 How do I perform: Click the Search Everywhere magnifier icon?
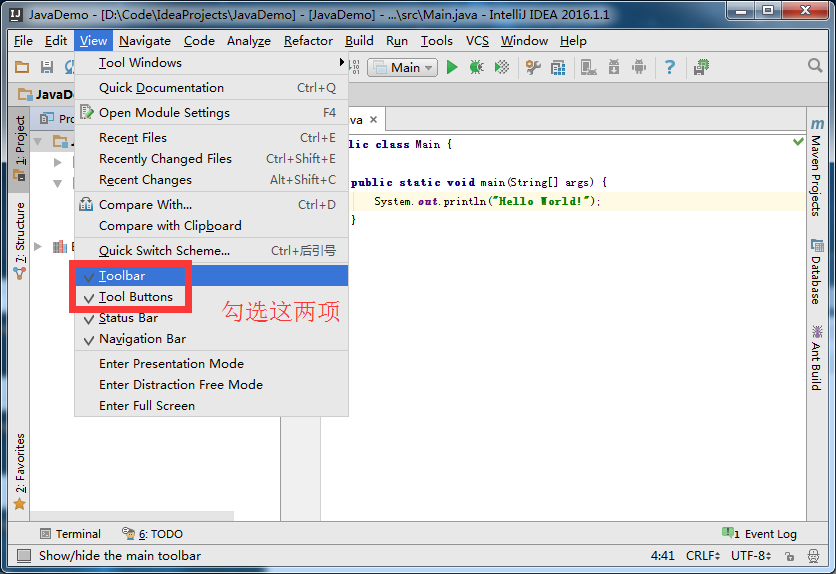tap(815, 66)
